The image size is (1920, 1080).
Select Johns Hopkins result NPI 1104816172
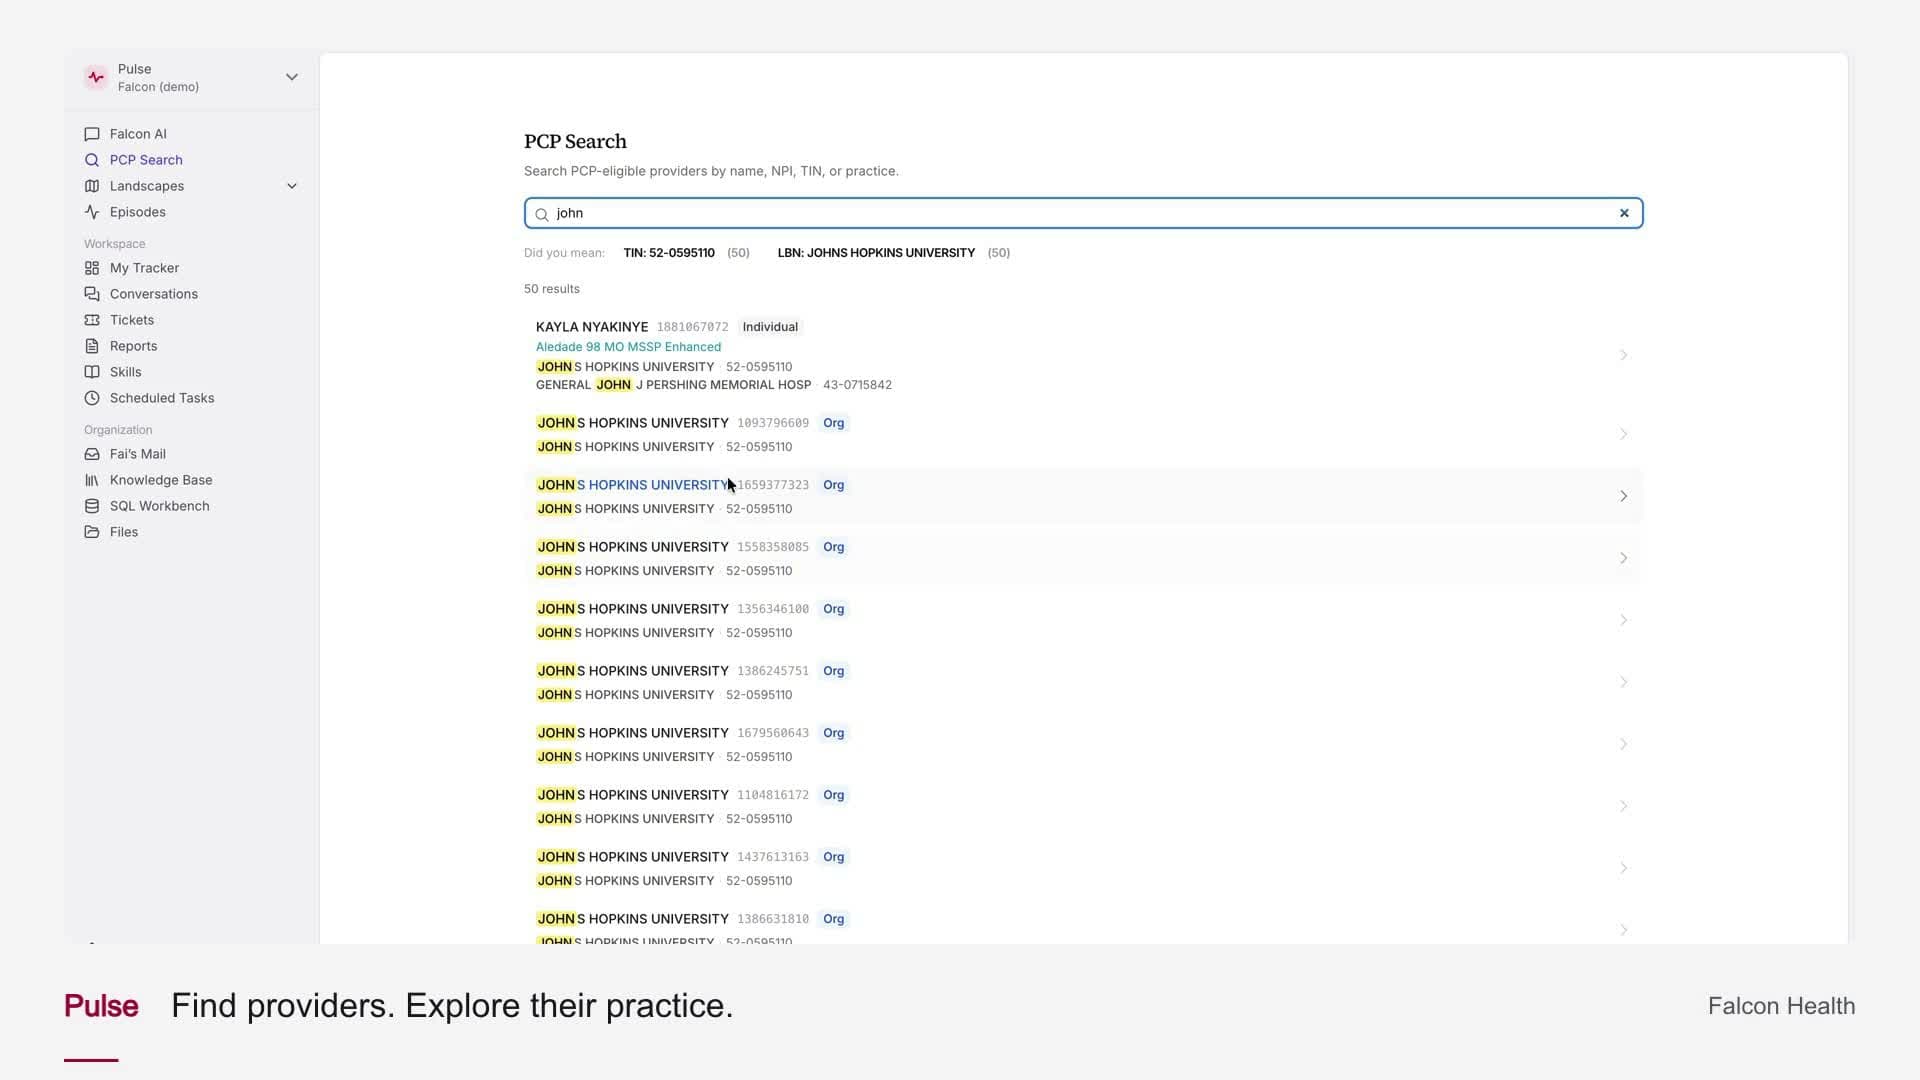pyautogui.click(x=1084, y=806)
